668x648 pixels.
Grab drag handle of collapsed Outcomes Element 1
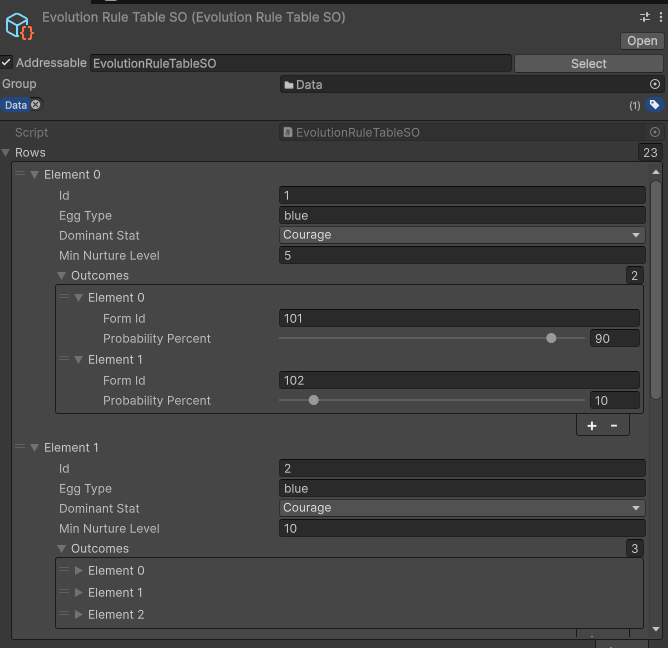[64, 591]
